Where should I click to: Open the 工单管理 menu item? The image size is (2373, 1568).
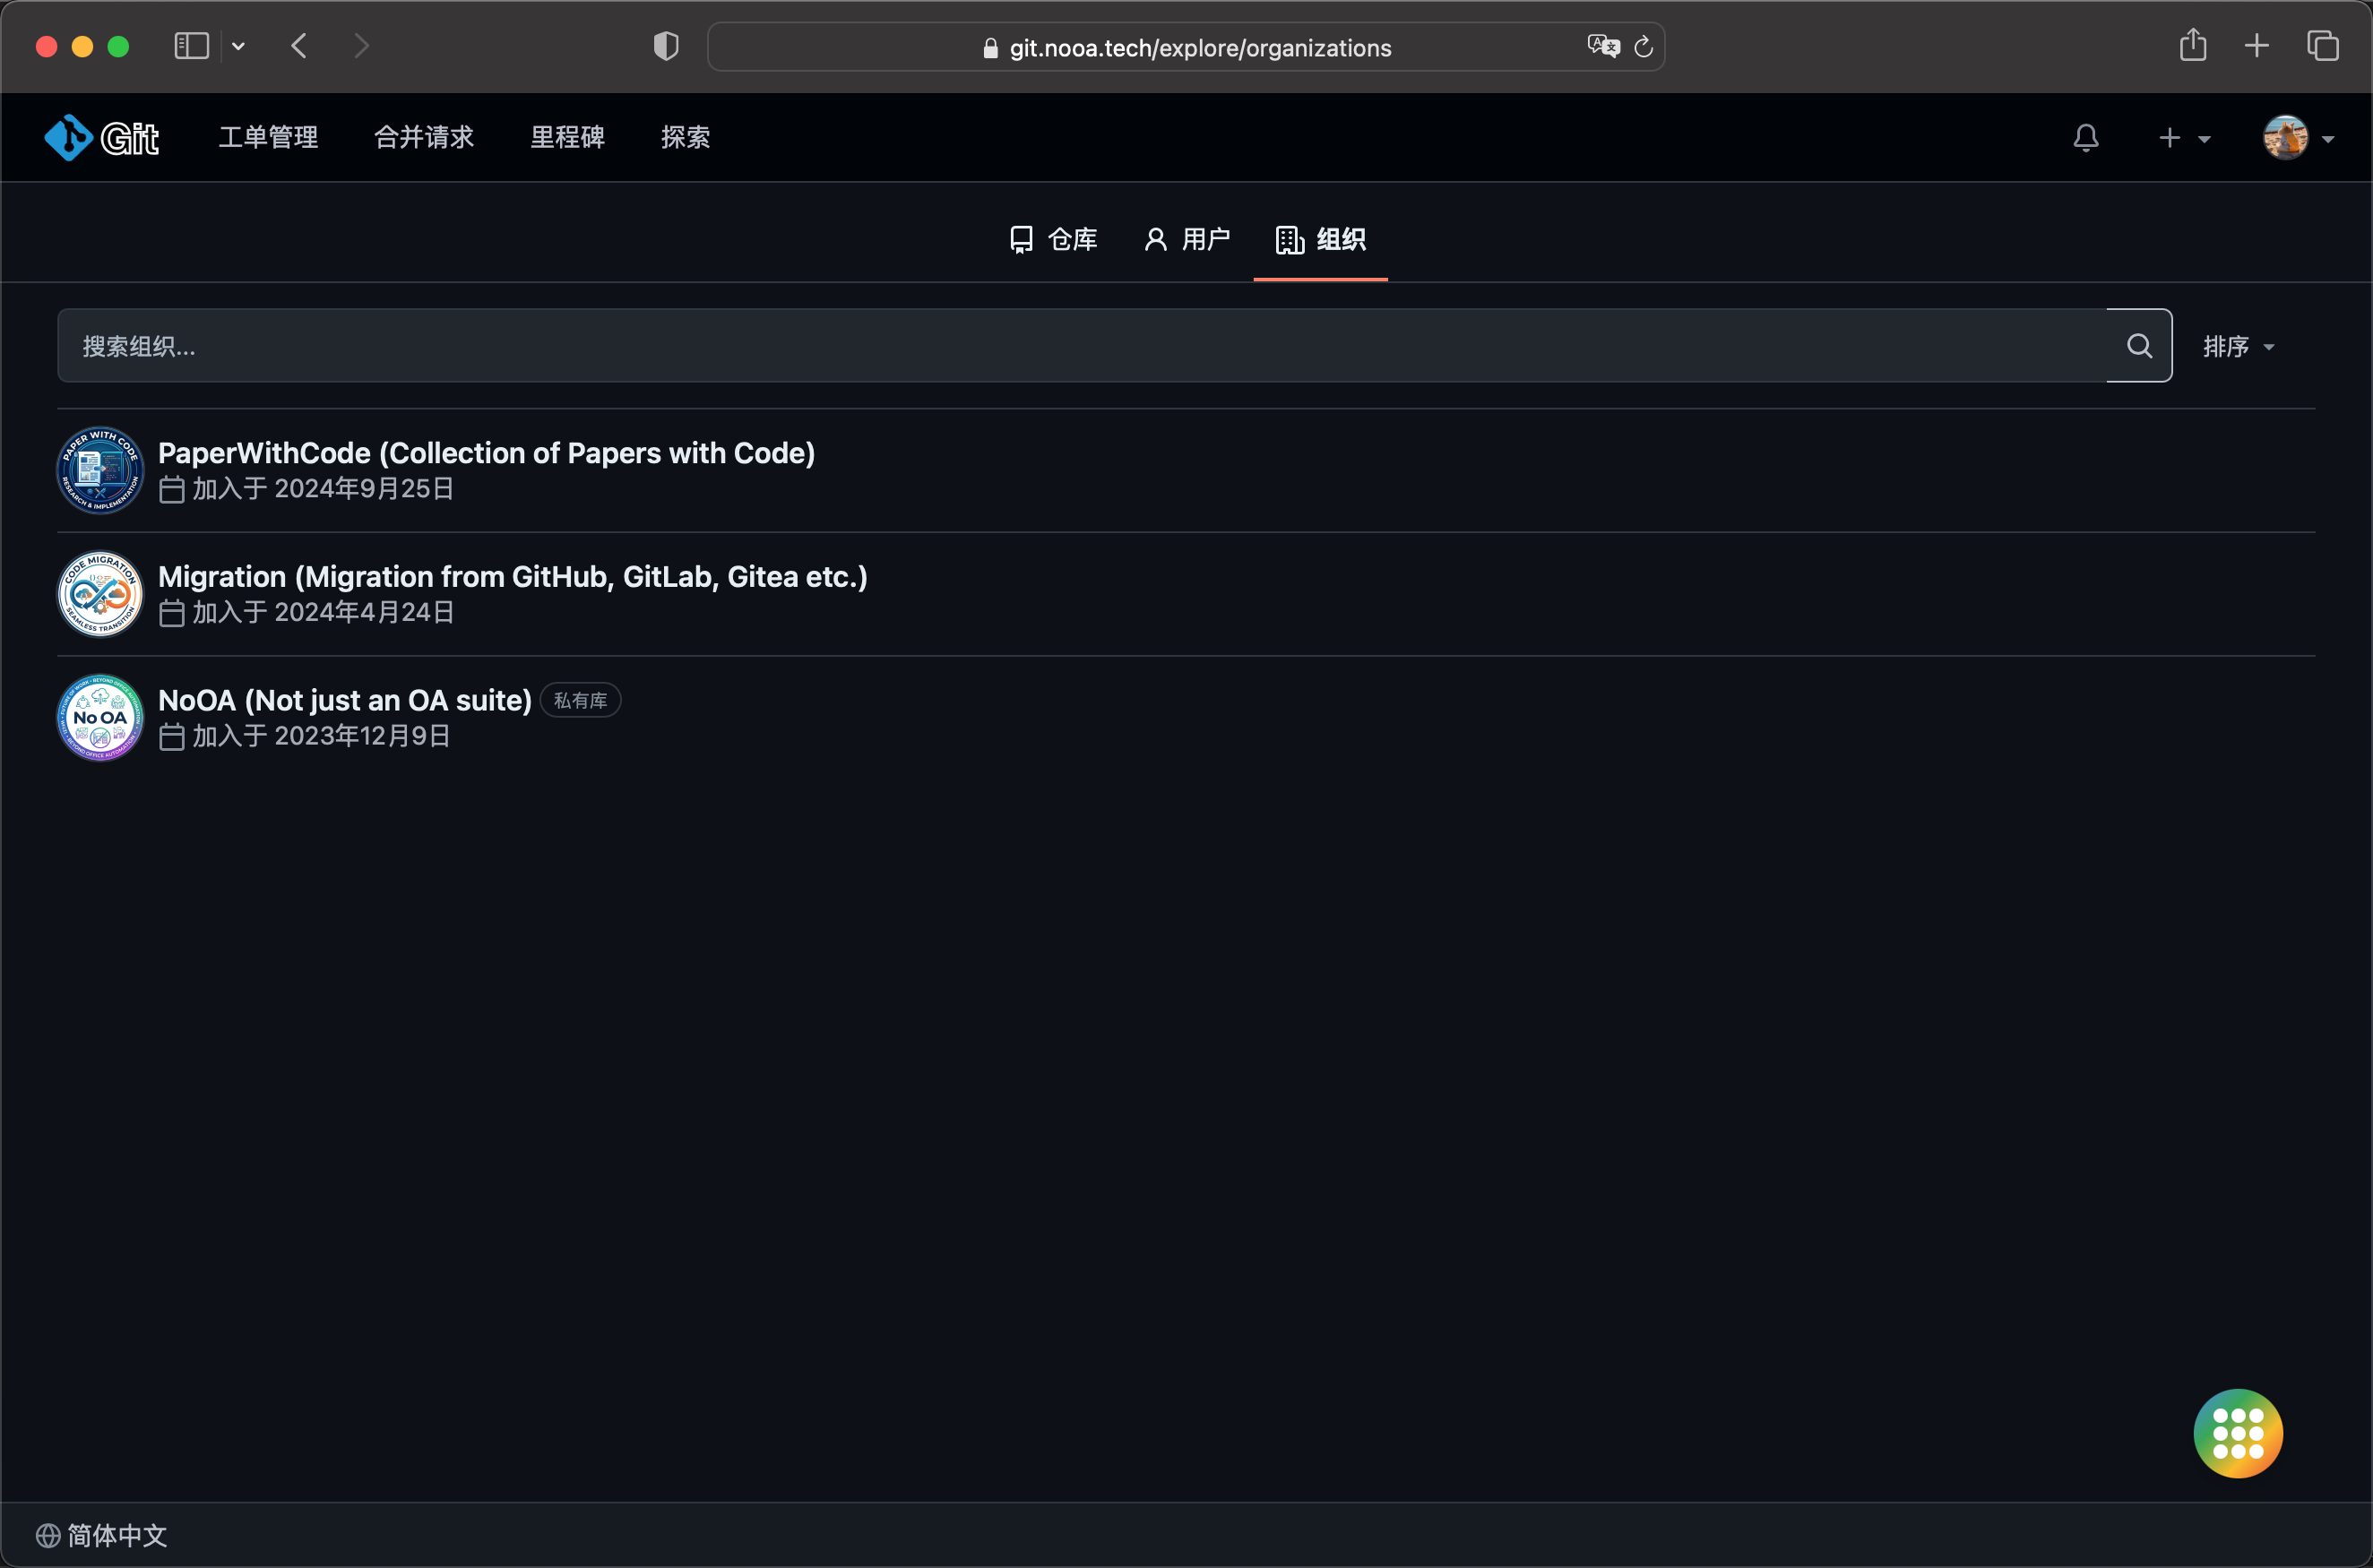[x=268, y=137]
